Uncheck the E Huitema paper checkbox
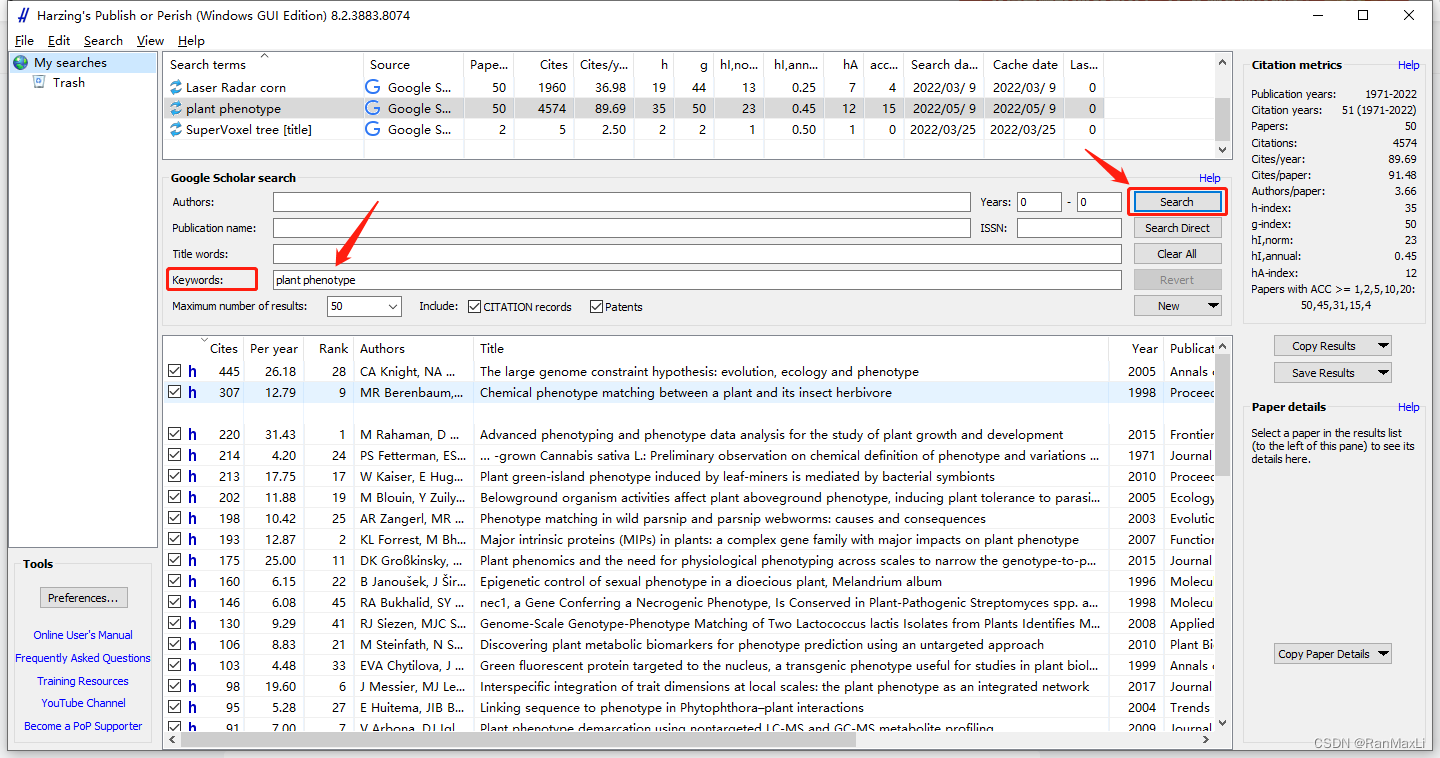This screenshot has width=1440, height=758. click(x=175, y=707)
